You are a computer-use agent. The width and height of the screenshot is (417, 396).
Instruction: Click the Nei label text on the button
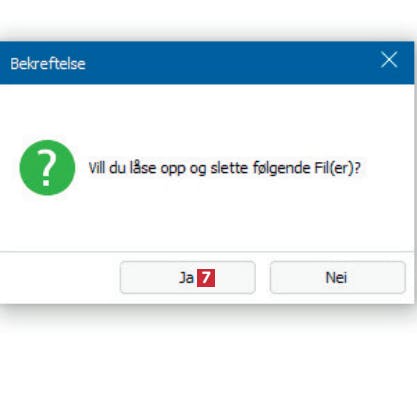click(x=336, y=277)
